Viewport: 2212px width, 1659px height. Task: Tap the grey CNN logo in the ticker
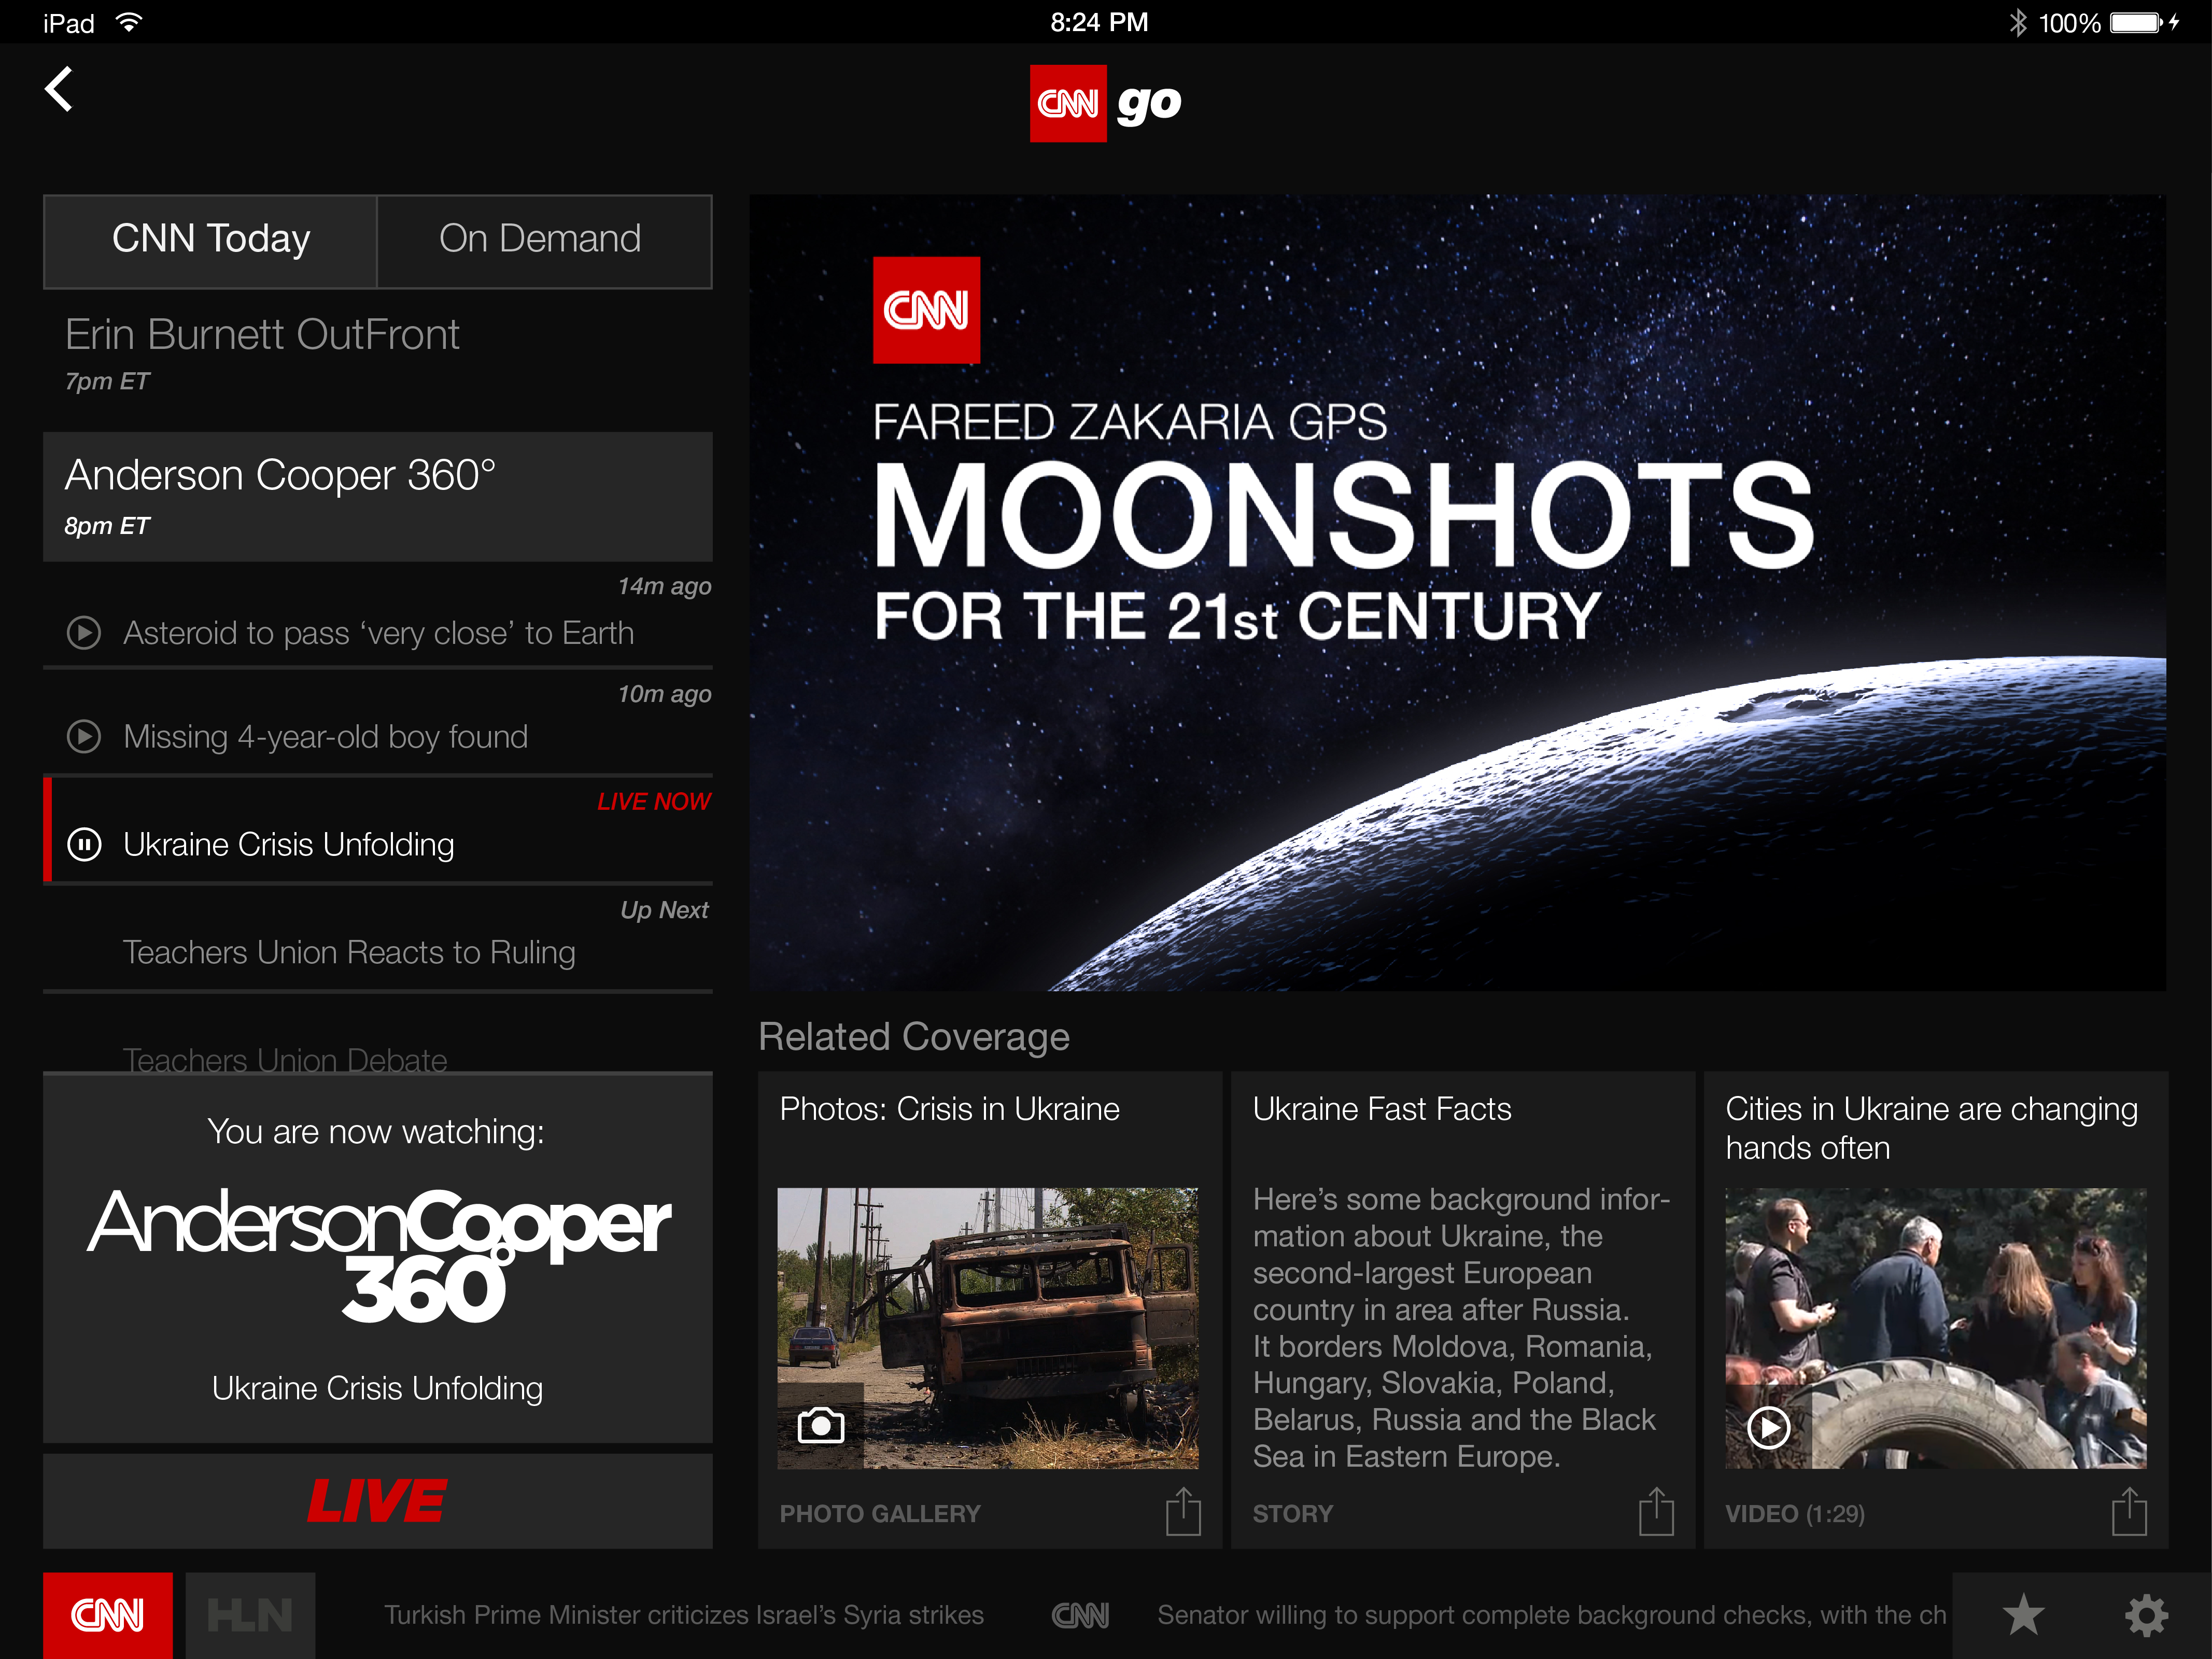pos(1080,1615)
